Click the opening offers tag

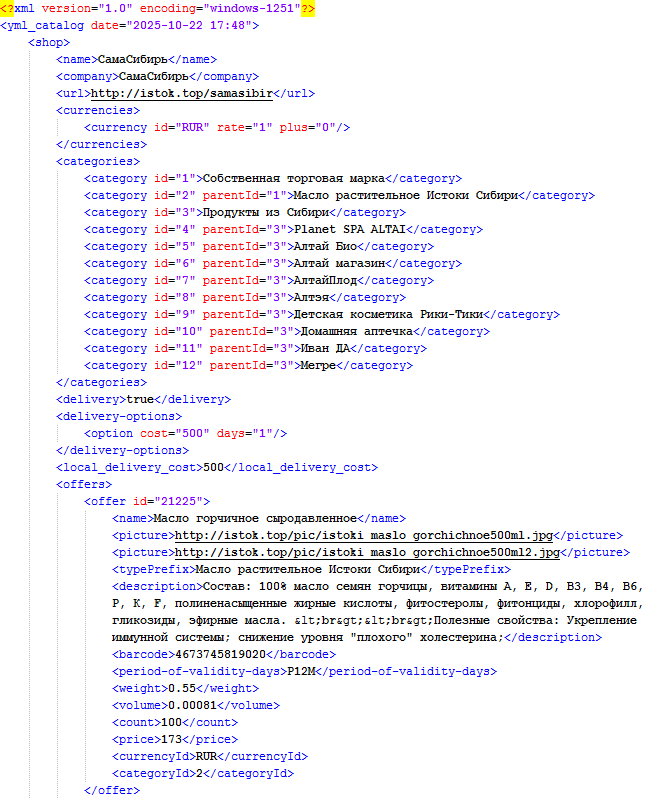click(x=84, y=484)
